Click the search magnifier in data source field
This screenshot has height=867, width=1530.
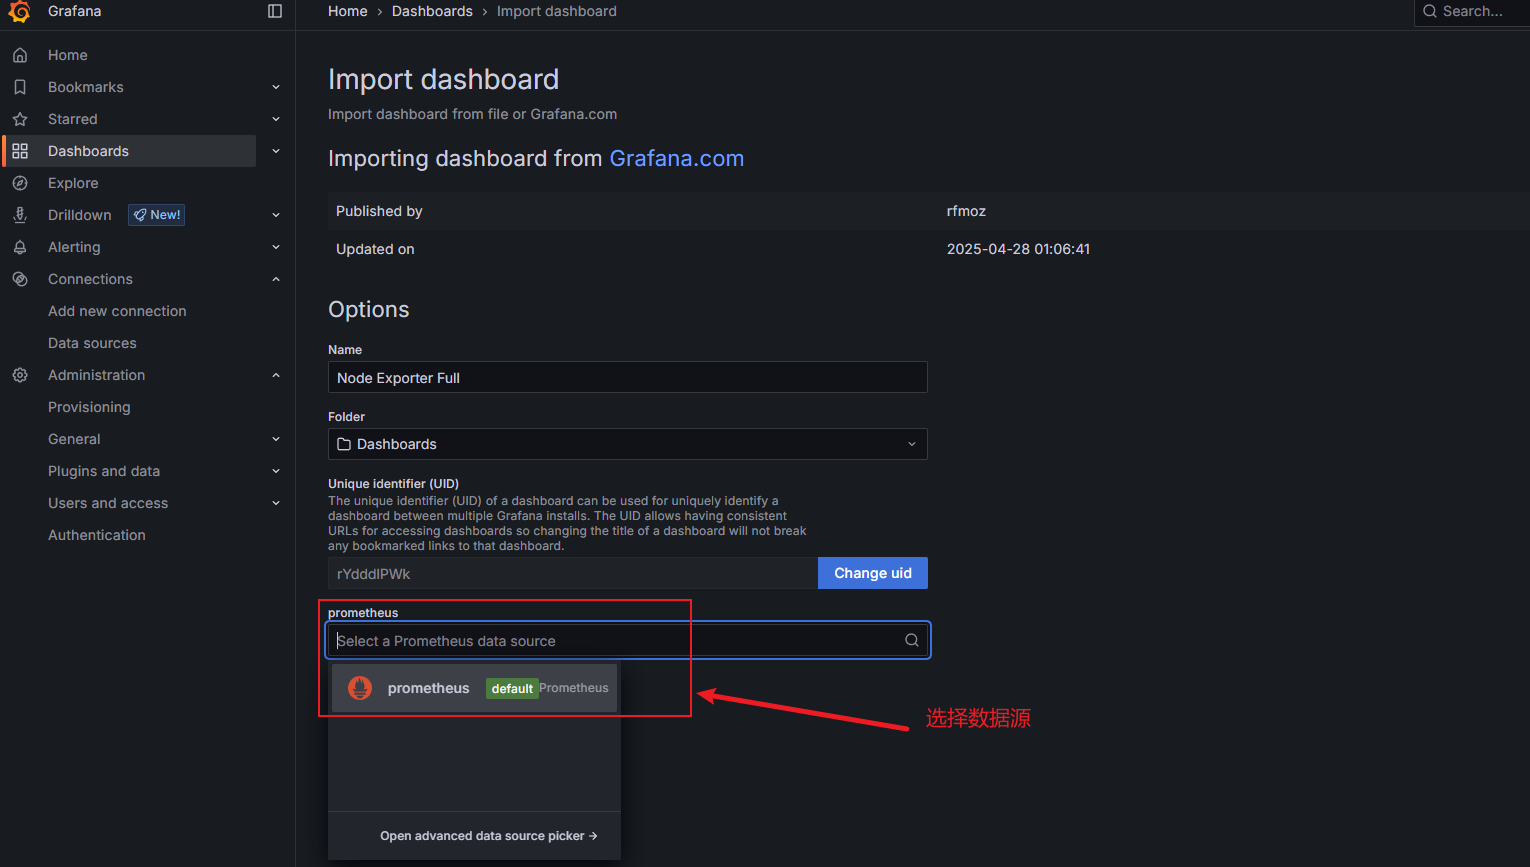click(911, 641)
